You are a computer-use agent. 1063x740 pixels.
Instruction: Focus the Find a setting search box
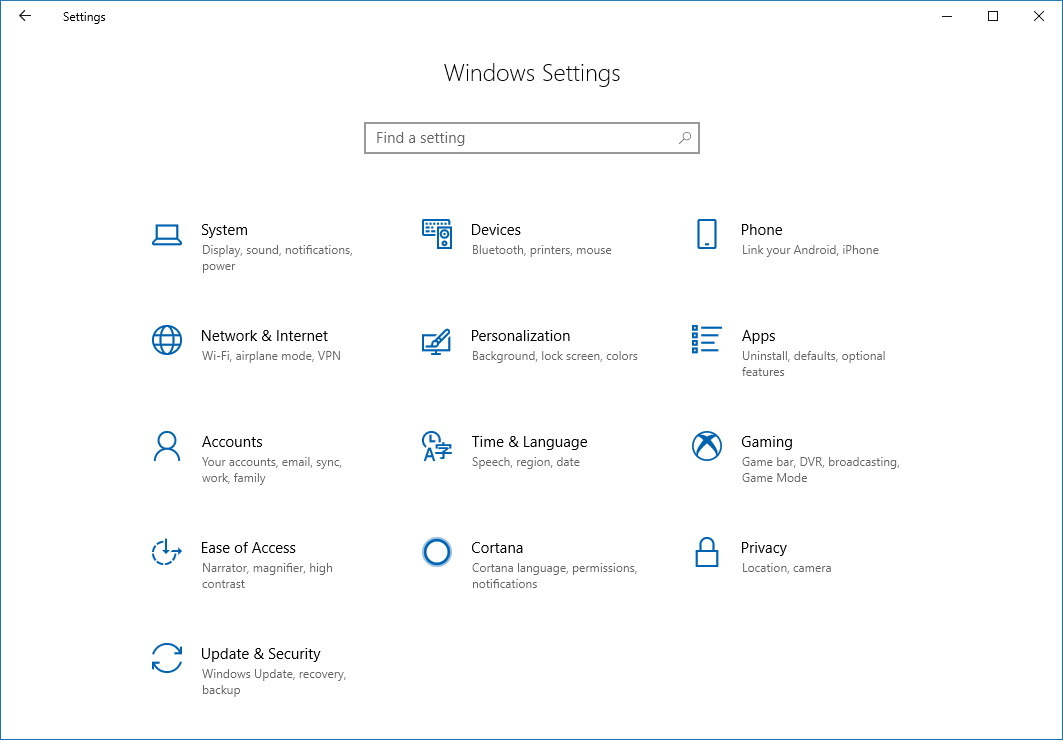tap(532, 138)
